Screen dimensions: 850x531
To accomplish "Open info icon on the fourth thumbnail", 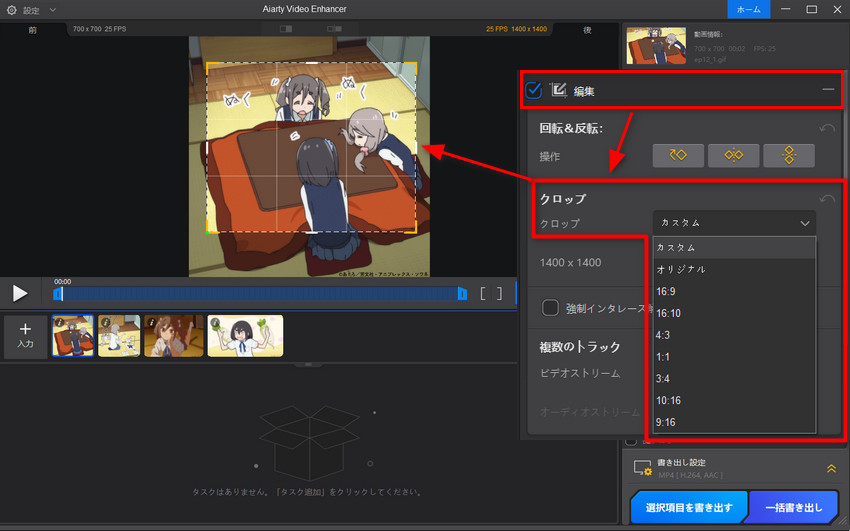I will (x=215, y=322).
